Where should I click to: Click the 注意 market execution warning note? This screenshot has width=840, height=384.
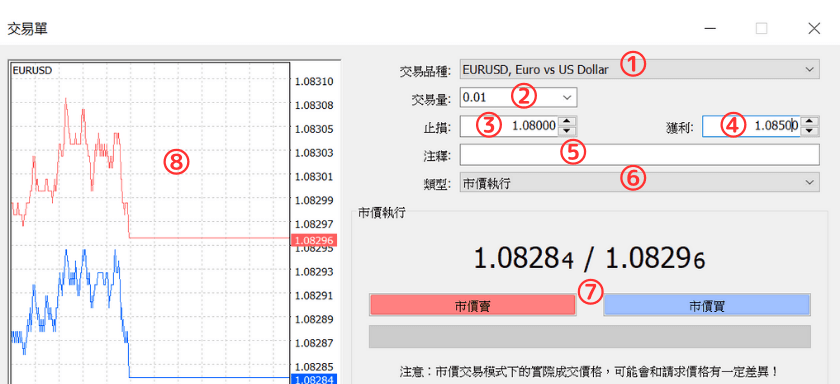(x=588, y=371)
